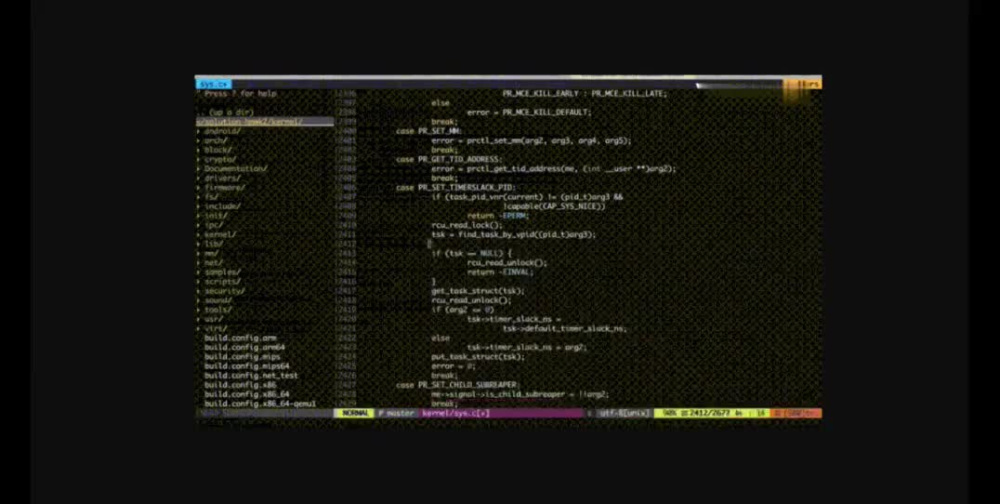Open the kernel/ directory entry

220,235
